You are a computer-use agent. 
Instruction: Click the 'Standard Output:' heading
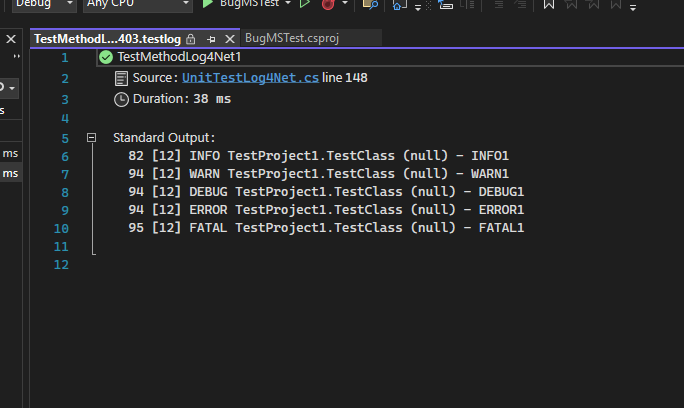coord(164,137)
